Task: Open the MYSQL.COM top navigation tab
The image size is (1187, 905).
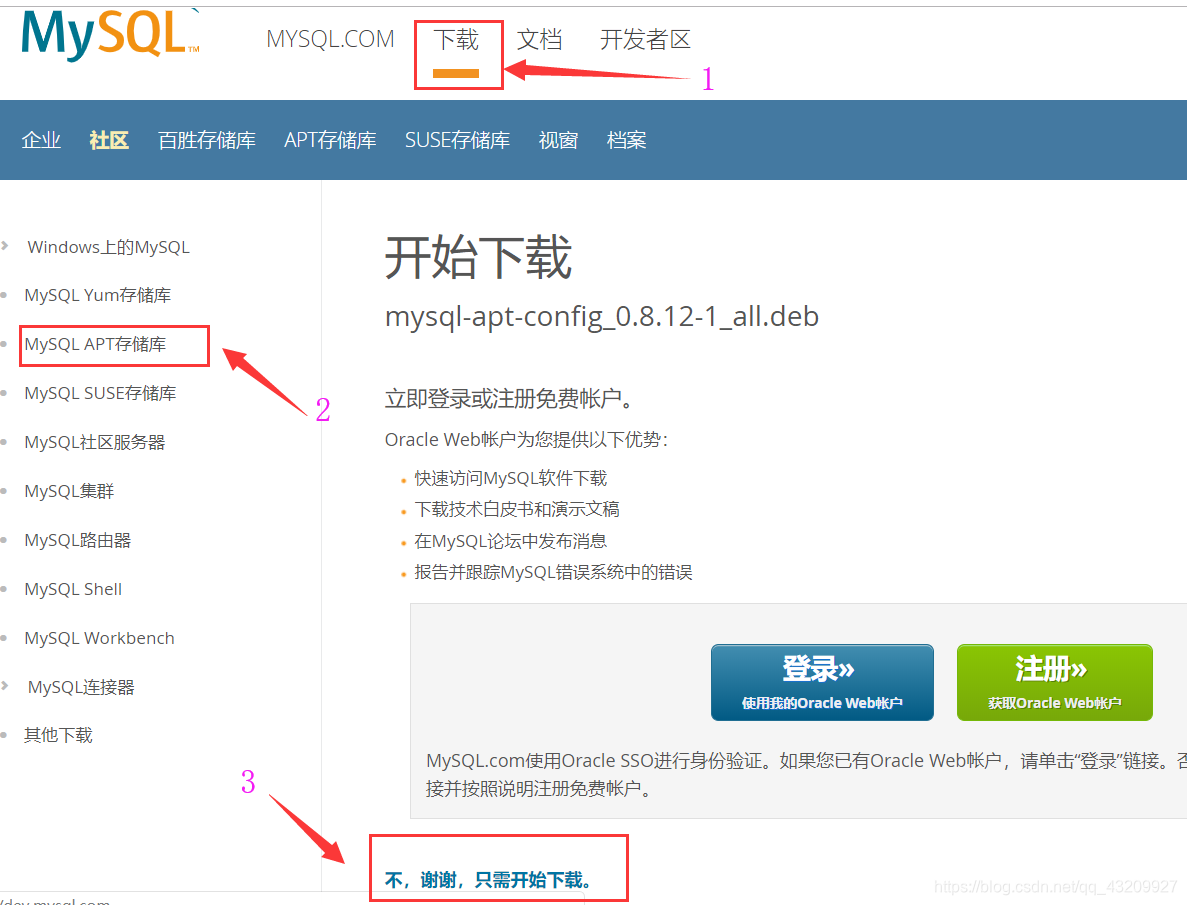Action: coord(330,39)
